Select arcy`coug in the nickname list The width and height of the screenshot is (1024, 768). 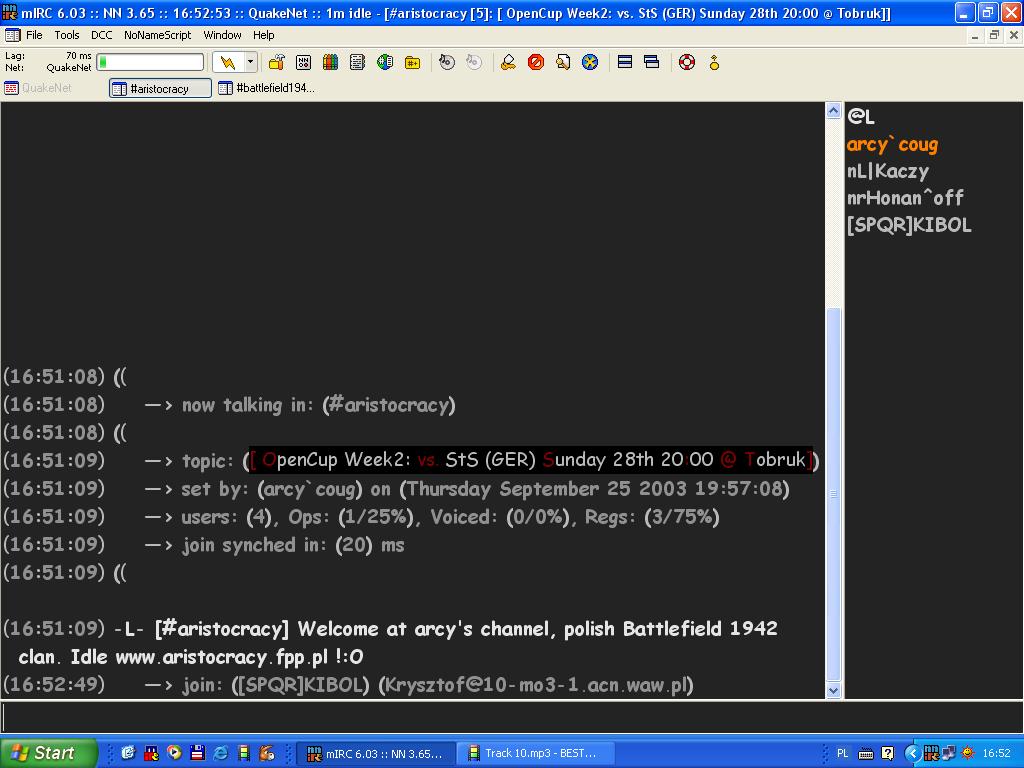pos(892,145)
